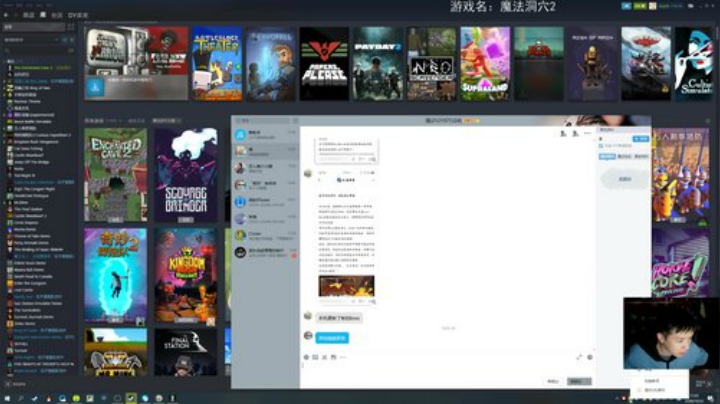Open the PAYDAY 2 game cover
This screenshot has height=404, width=720.
377,63
